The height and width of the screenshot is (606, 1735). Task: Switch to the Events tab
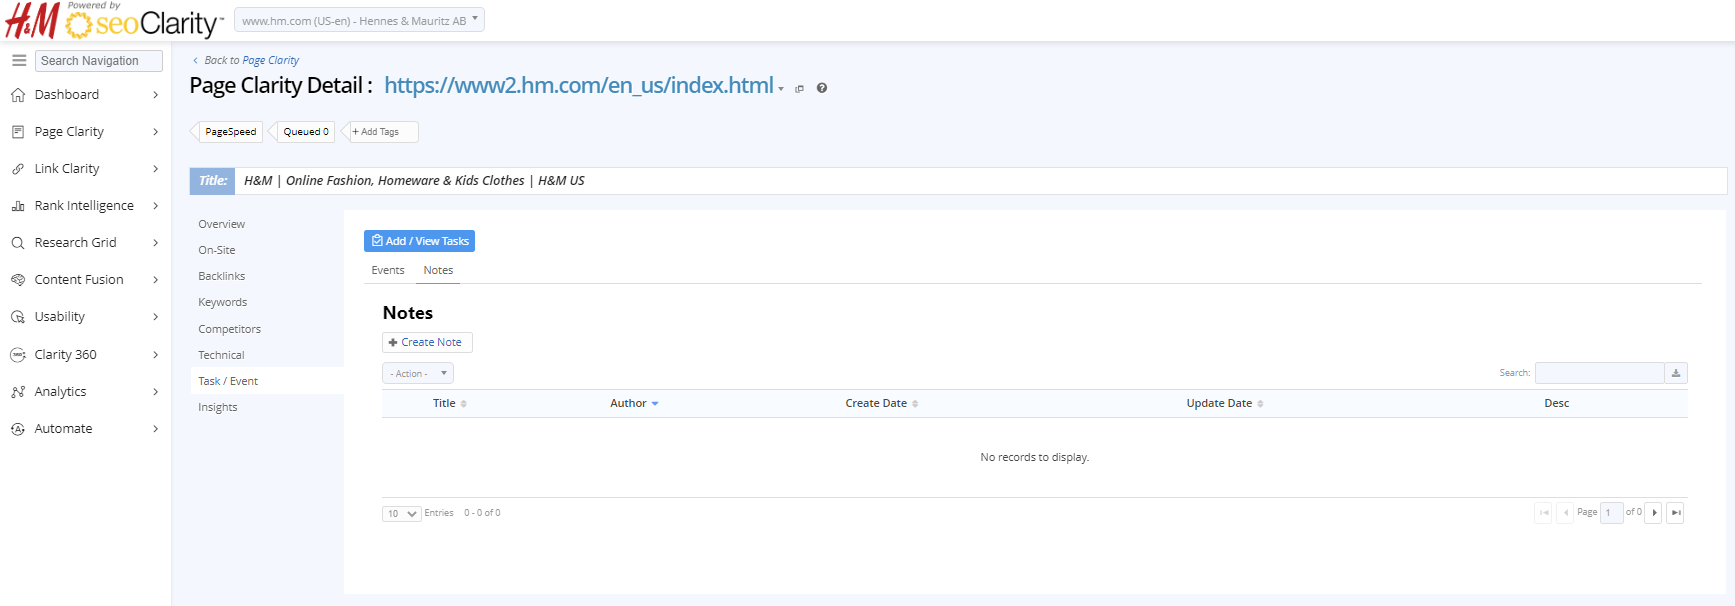(388, 270)
